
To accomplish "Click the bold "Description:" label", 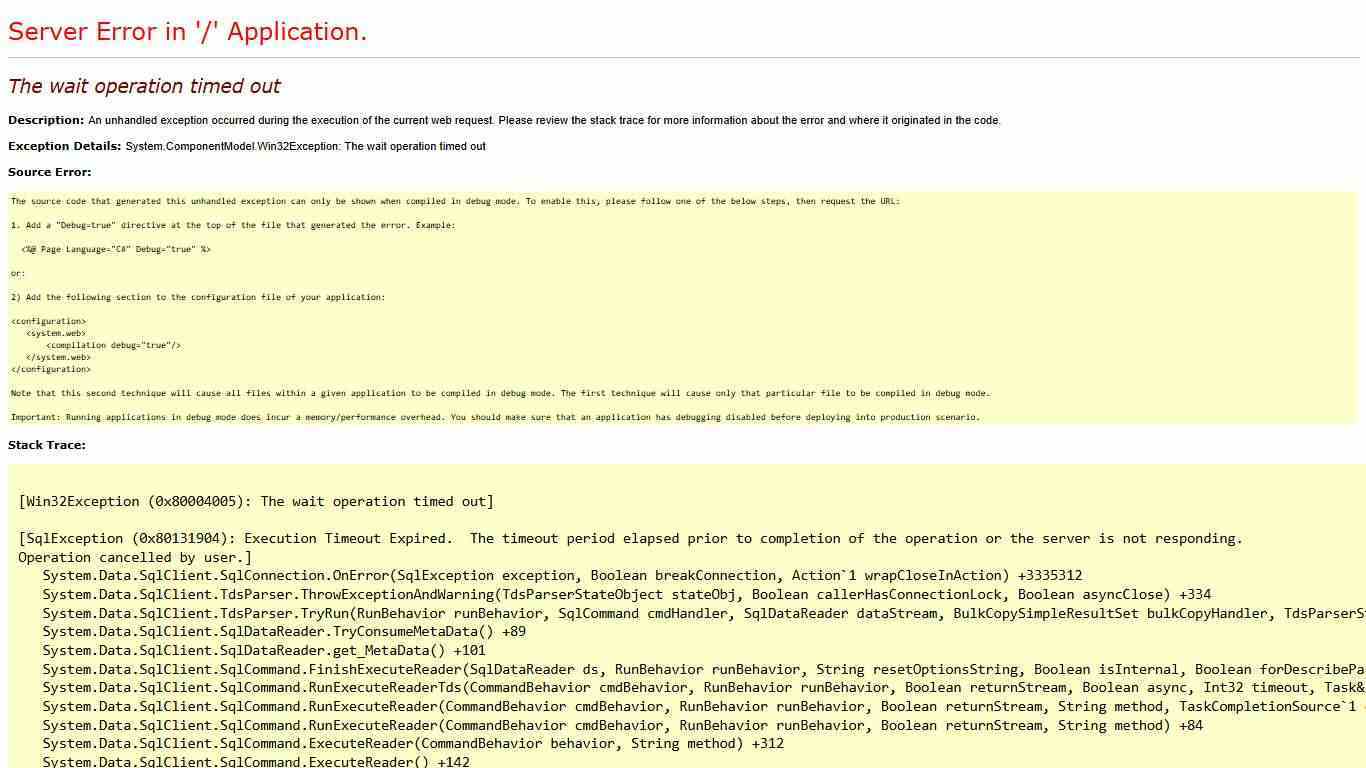I will pyautogui.click(x=46, y=120).
